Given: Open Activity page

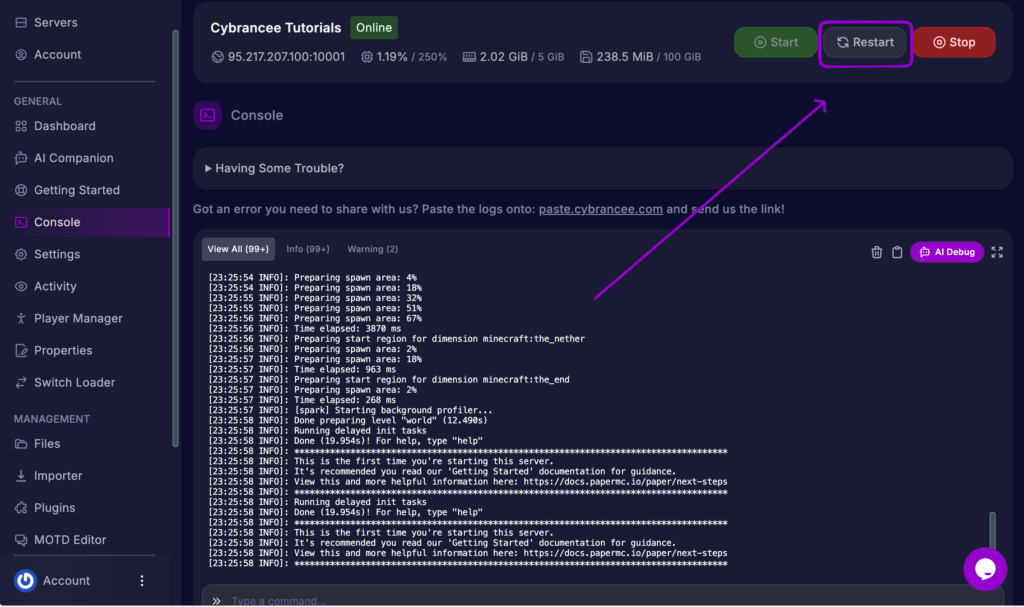Looking at the screenshot, I should [55, 286].
